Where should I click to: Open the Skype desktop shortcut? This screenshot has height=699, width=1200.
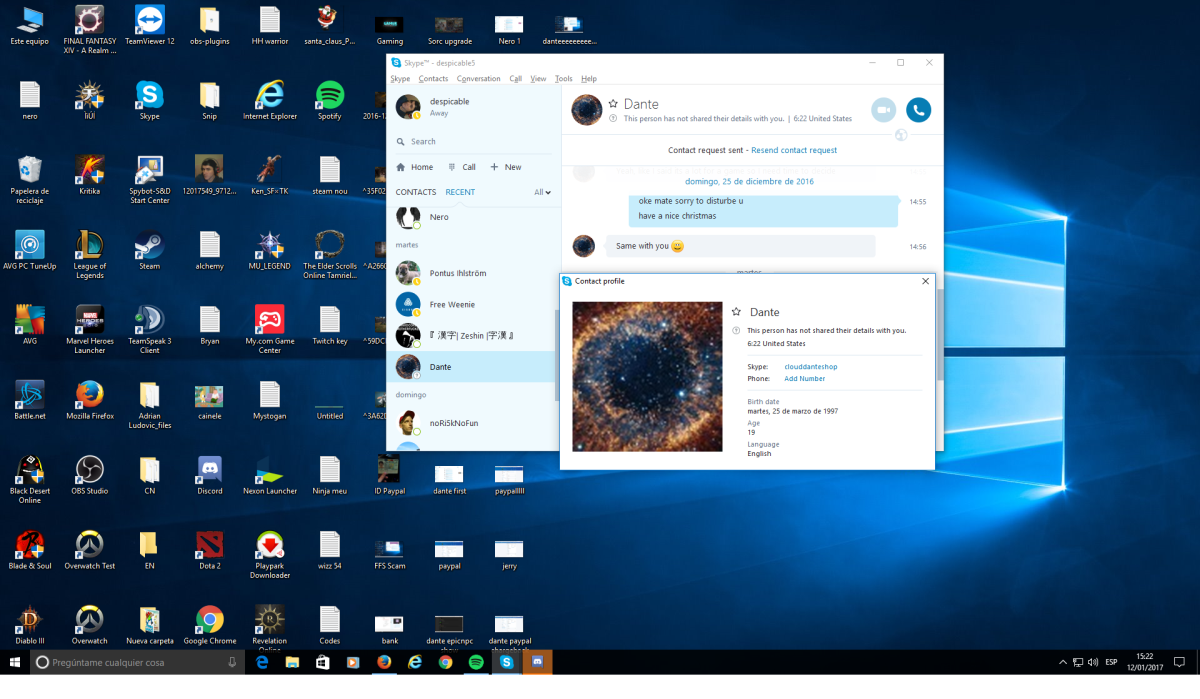(150, 100)
